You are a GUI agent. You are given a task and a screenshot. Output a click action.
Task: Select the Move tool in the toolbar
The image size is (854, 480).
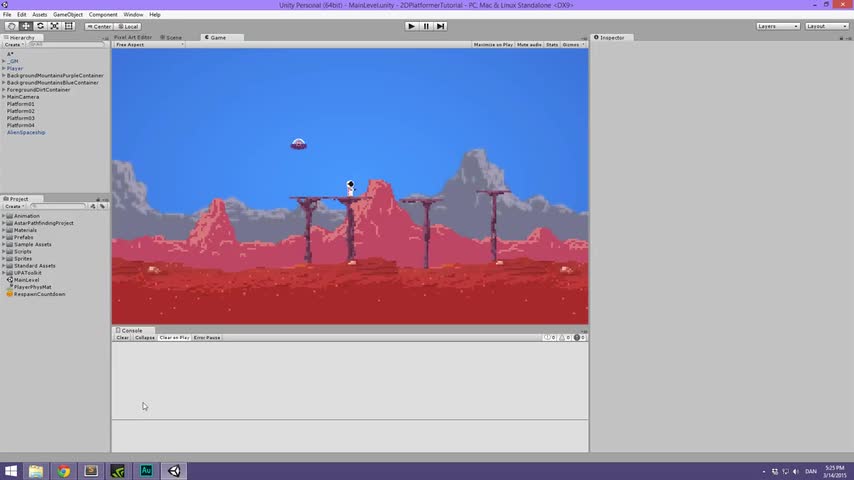[26, 26]
